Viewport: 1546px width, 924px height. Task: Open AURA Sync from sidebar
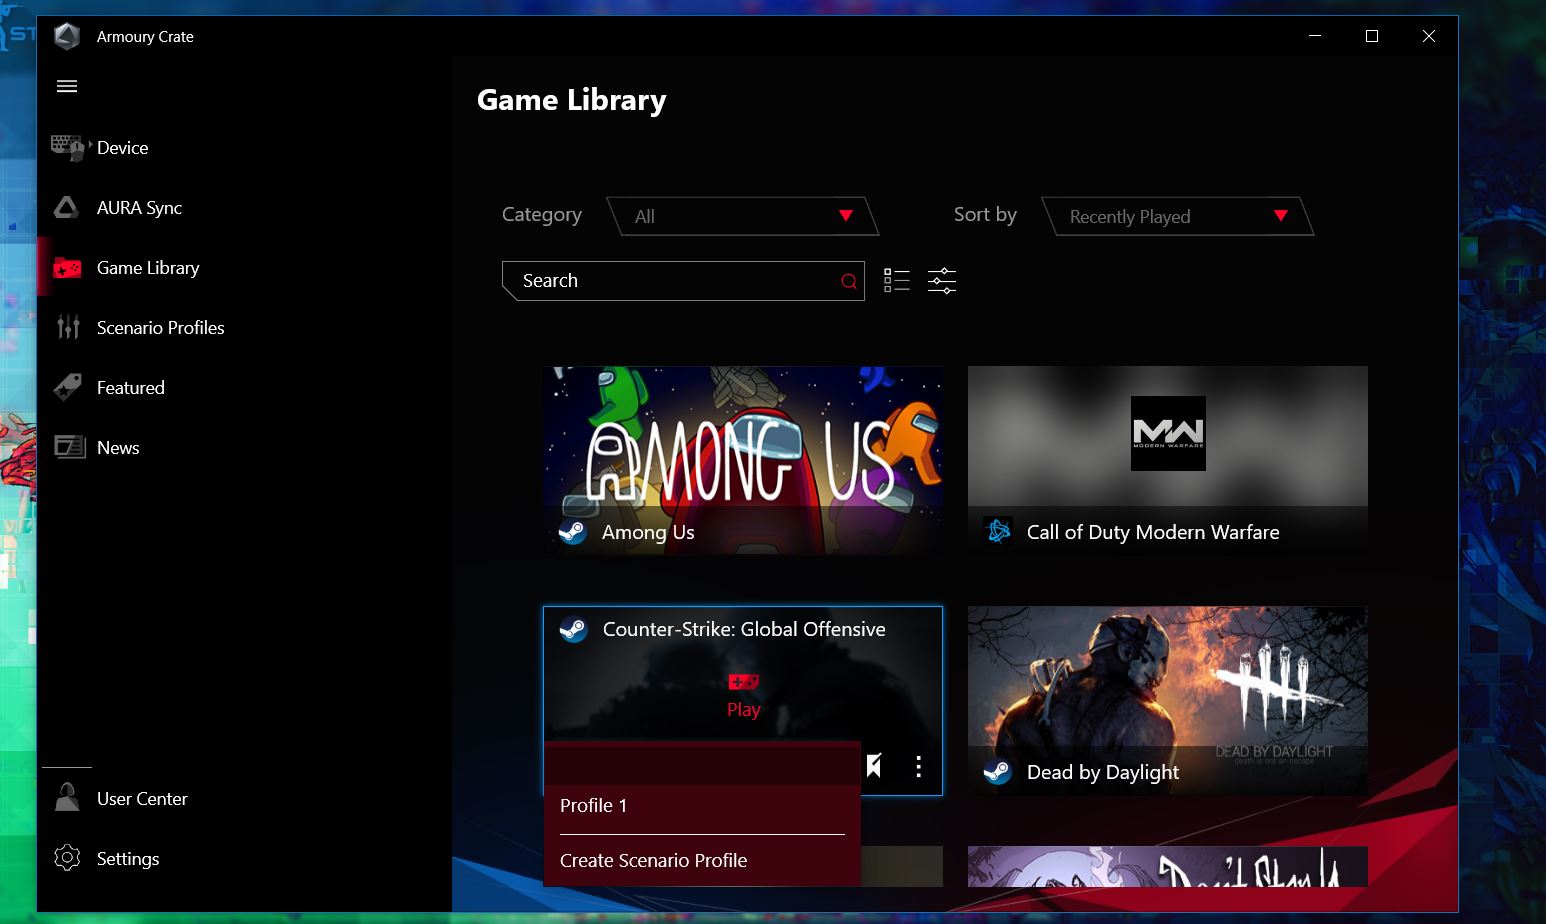(x=139, y=208)
